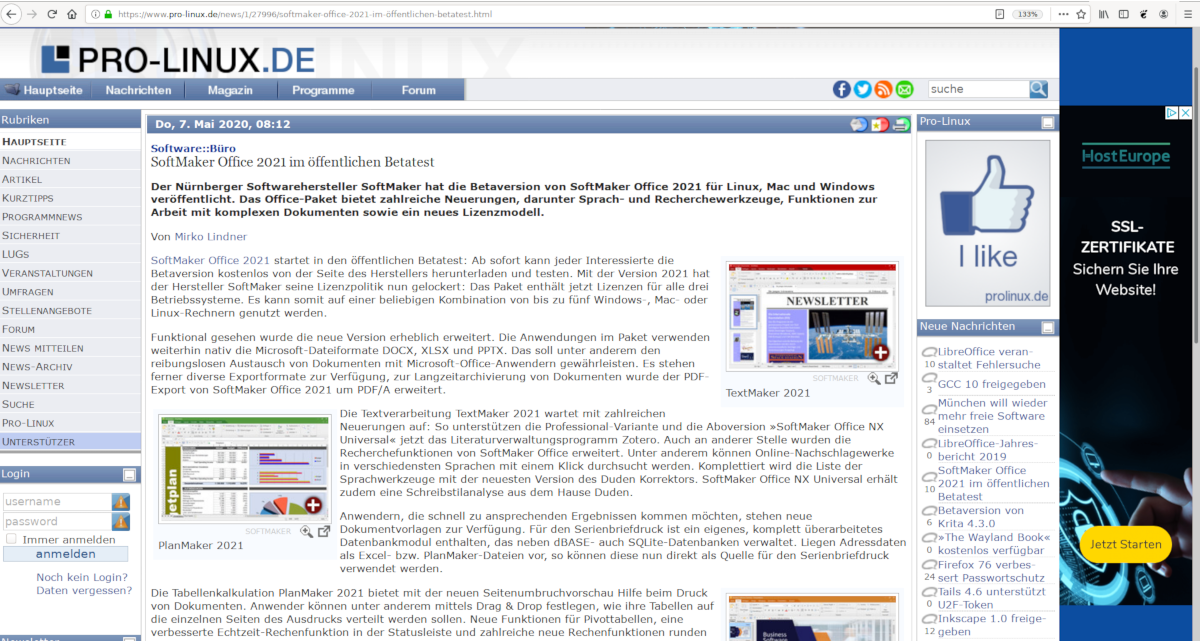
Task: Click the browser address bar URL
Action: pyautogui.click(x=305, y=14)
